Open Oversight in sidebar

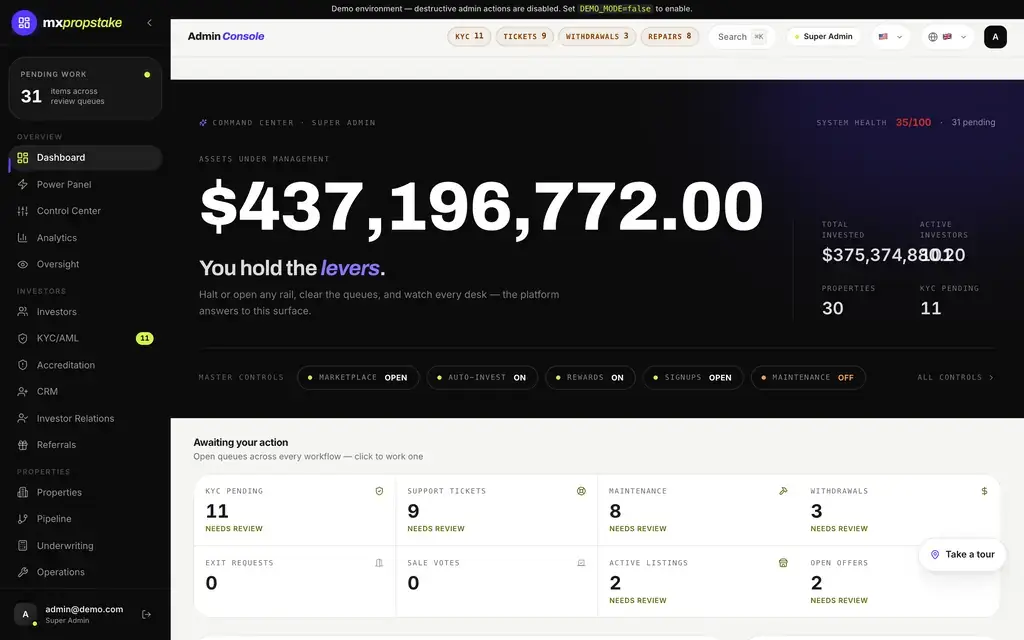coord(85,264)
